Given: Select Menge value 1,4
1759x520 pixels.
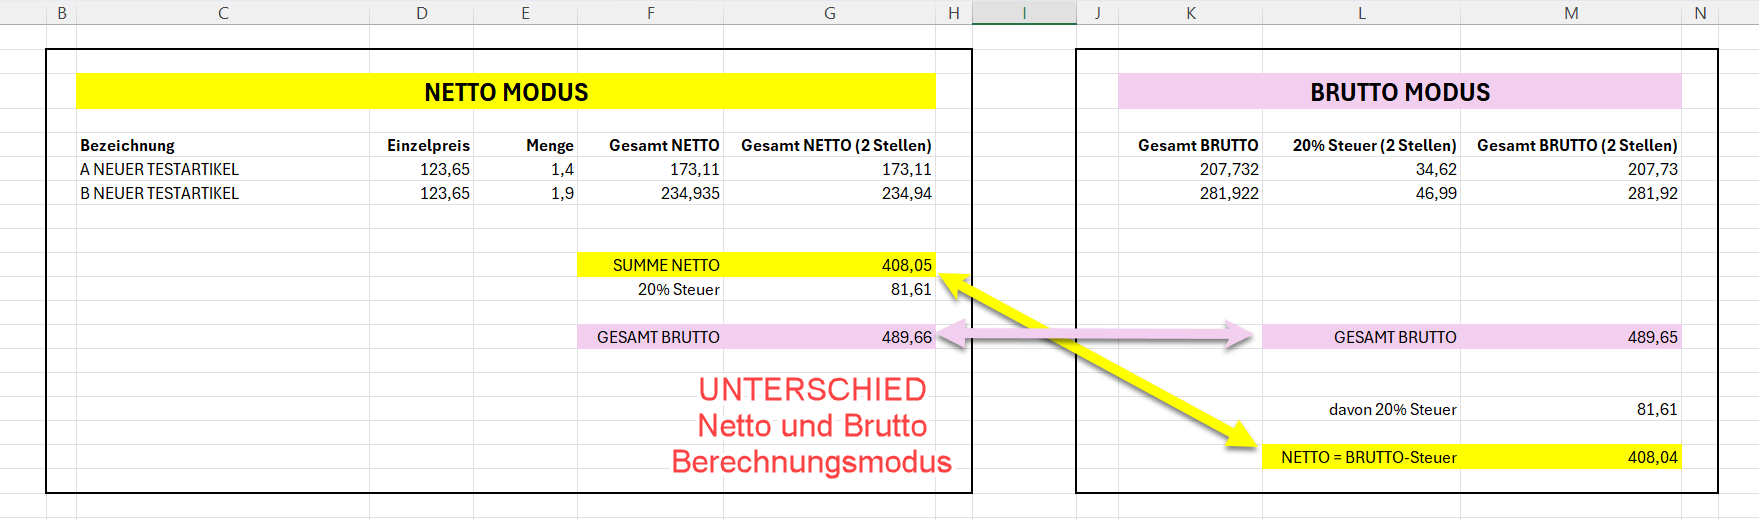Looking at the screenshot, I should [x=525, y=169].
